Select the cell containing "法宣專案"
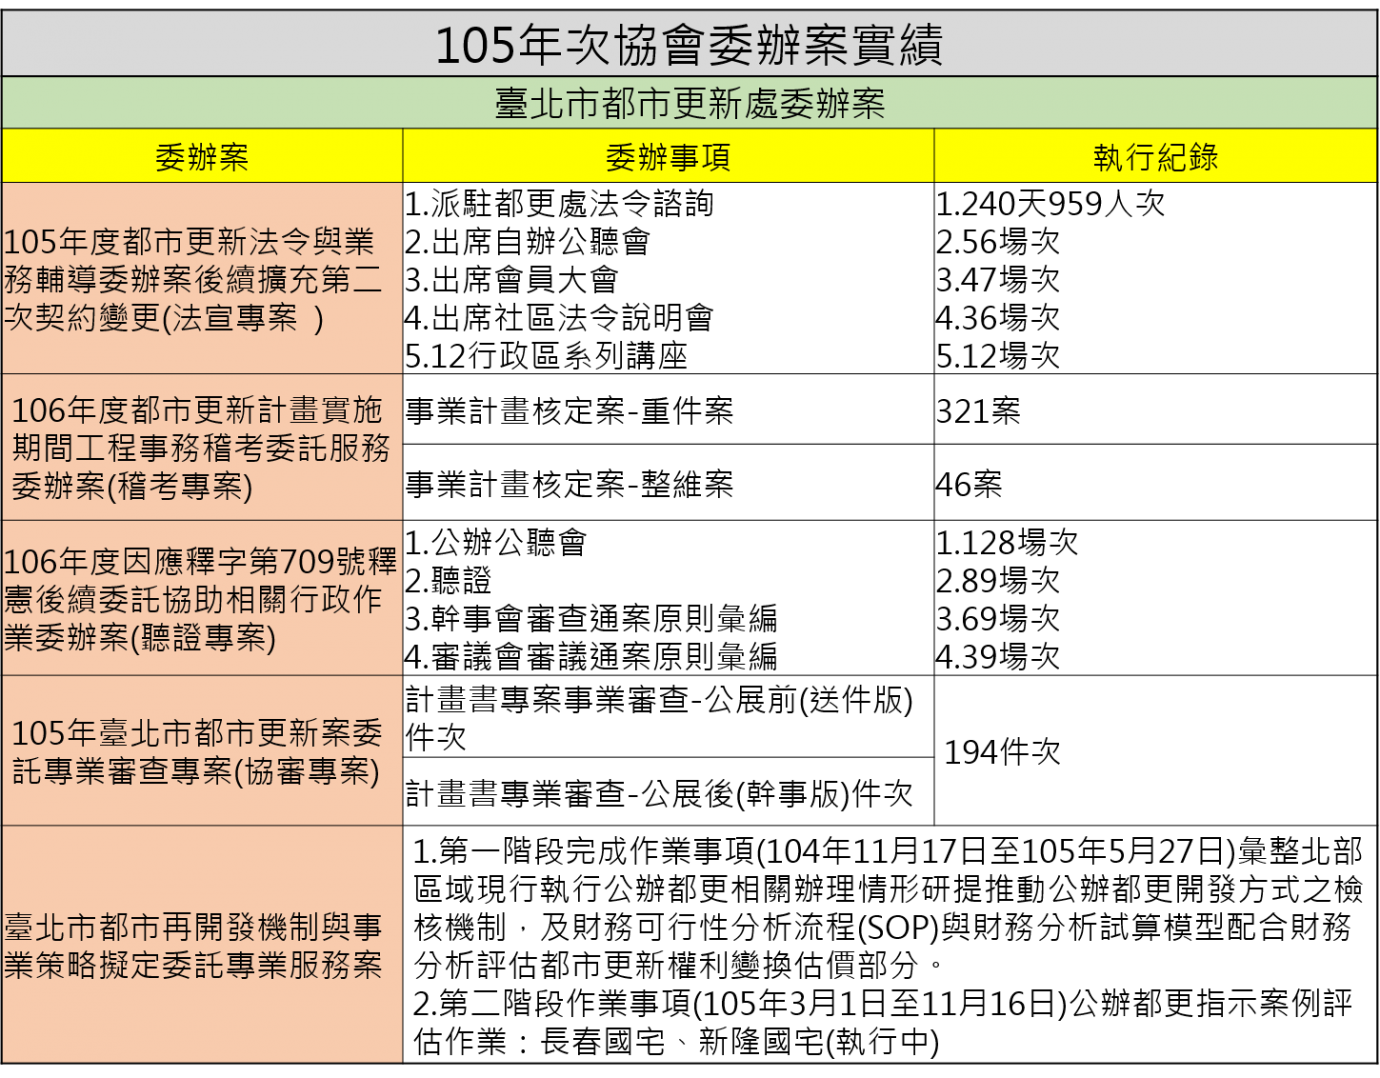 point(202,279)
